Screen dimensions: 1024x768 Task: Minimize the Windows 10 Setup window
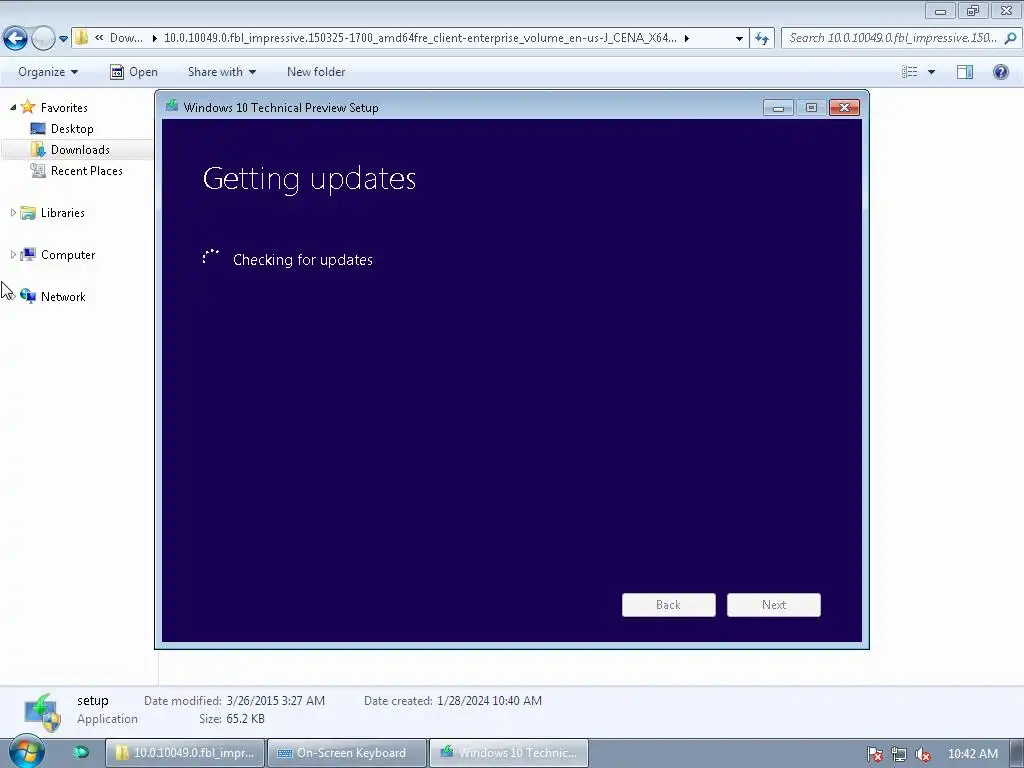pos(778,108)
